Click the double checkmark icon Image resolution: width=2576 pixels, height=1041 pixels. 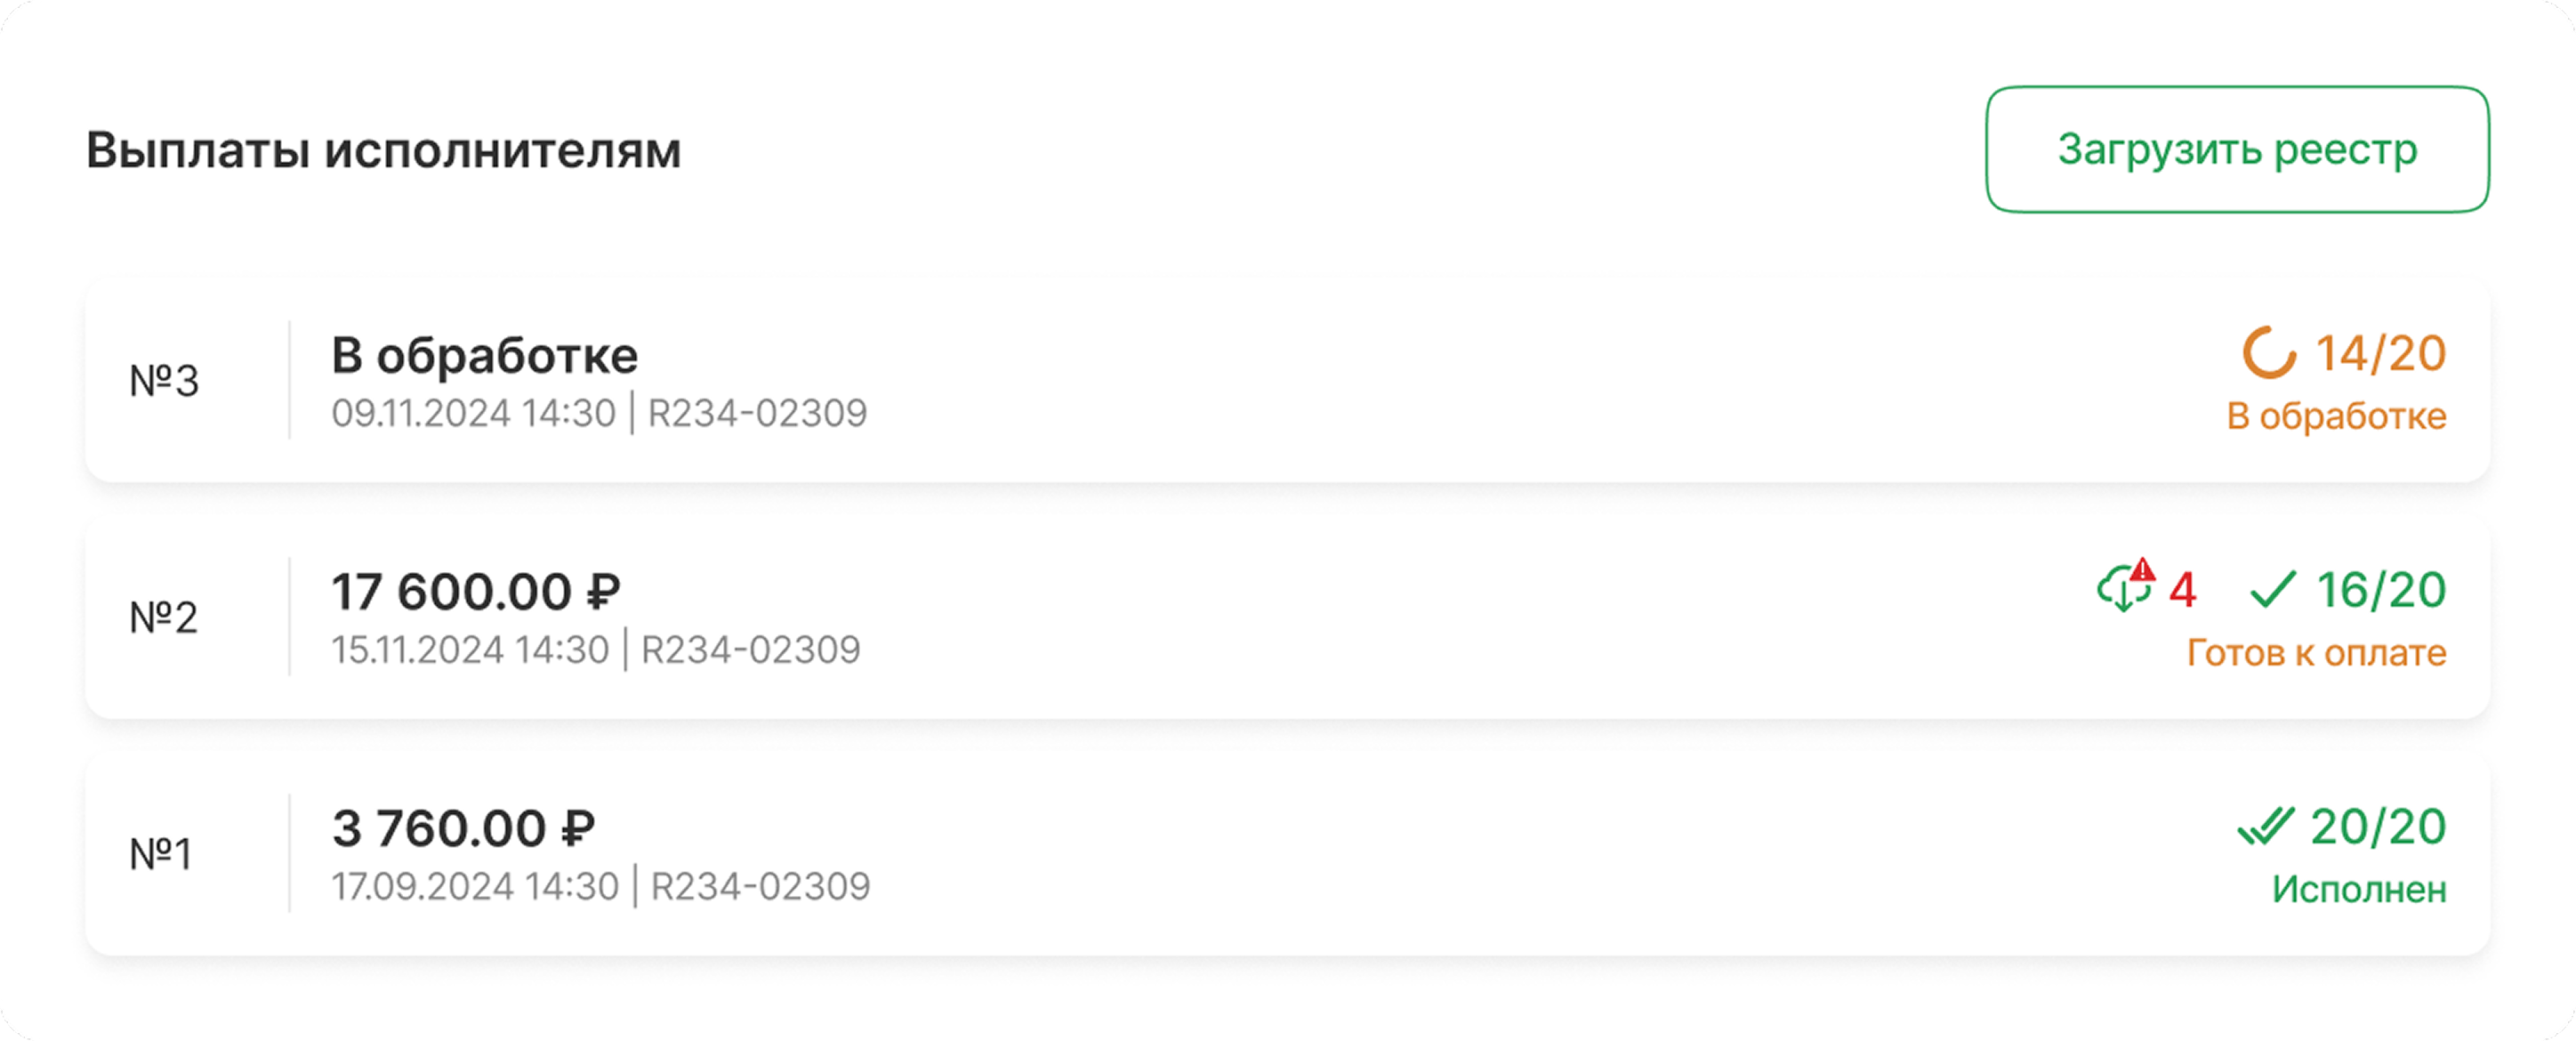pyautogui.click(x=2265, y=827)
